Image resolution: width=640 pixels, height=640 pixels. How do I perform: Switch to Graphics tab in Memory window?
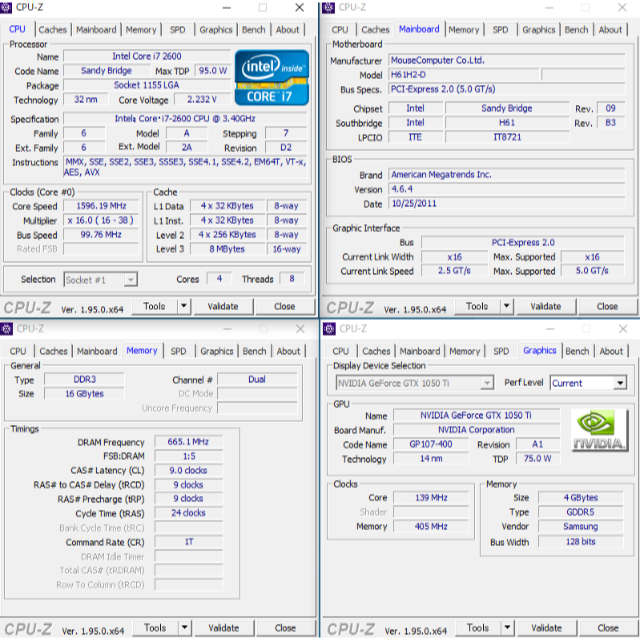(x=217, y=351)
